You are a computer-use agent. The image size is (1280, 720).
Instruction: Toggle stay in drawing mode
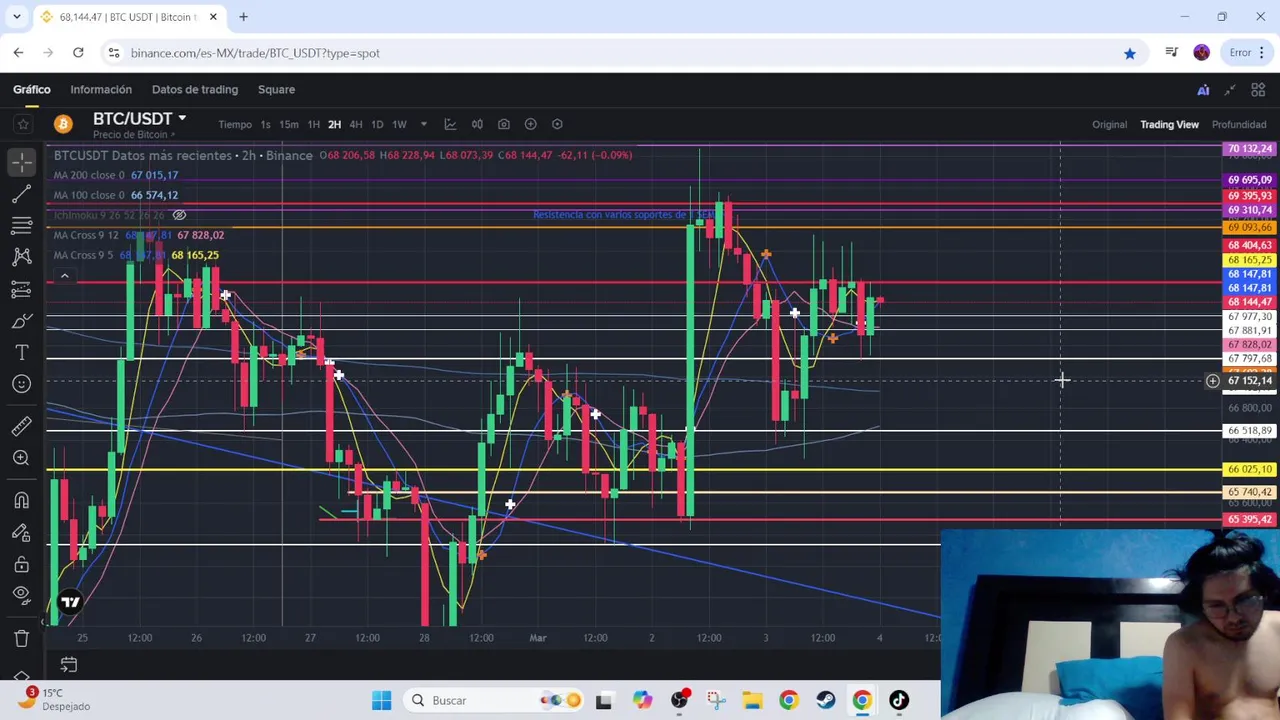click(x=22, y=532)
